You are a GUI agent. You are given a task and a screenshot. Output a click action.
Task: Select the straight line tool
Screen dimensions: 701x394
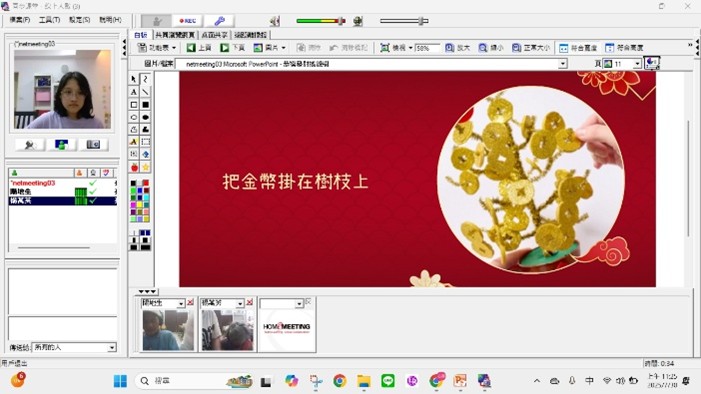146,92
